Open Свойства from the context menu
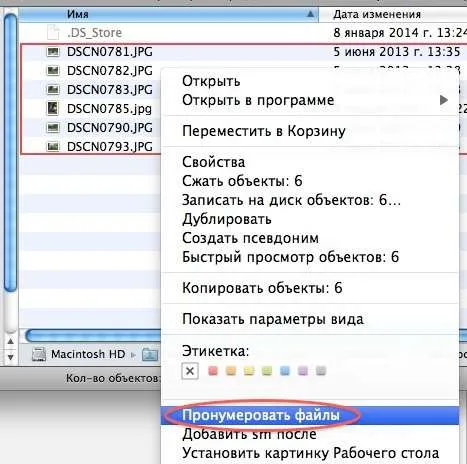 (x=310, y=162)
